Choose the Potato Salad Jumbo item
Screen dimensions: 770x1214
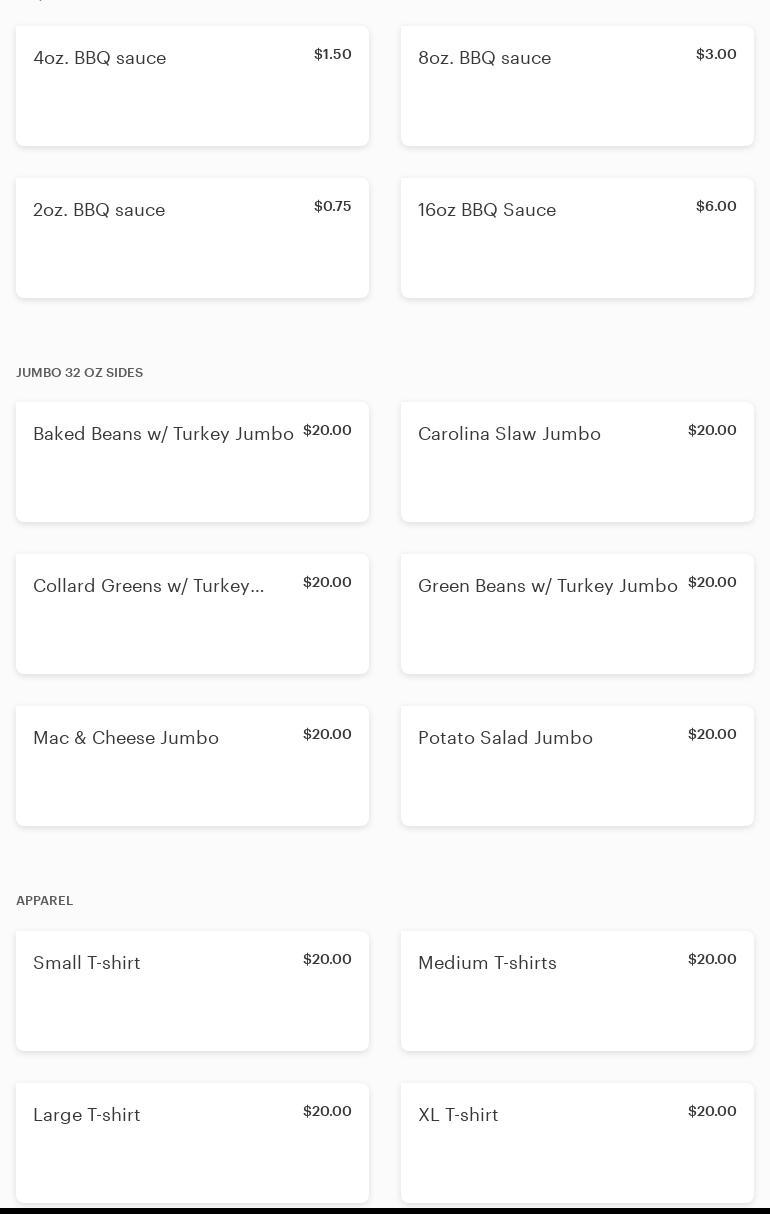[x=577, y=766]
